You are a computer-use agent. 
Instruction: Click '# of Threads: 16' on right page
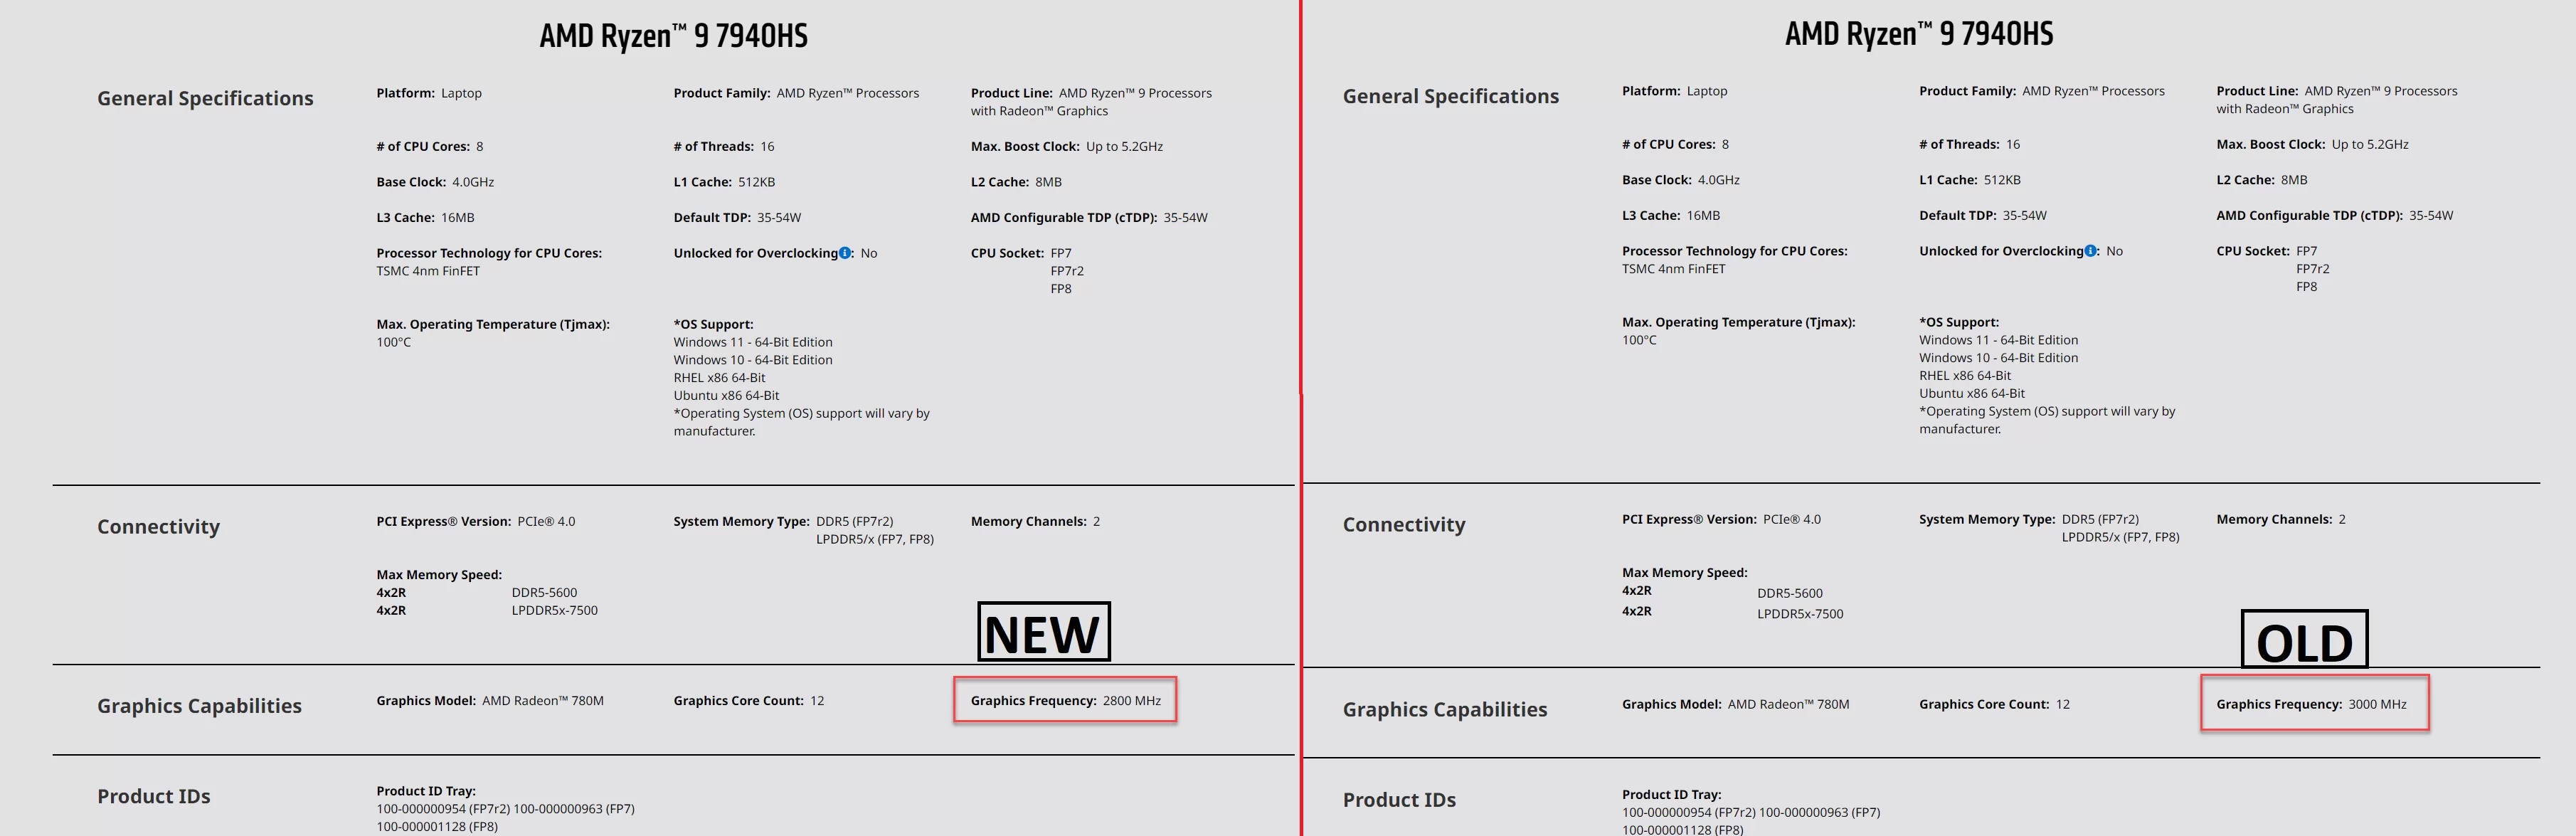(1969, 144)
